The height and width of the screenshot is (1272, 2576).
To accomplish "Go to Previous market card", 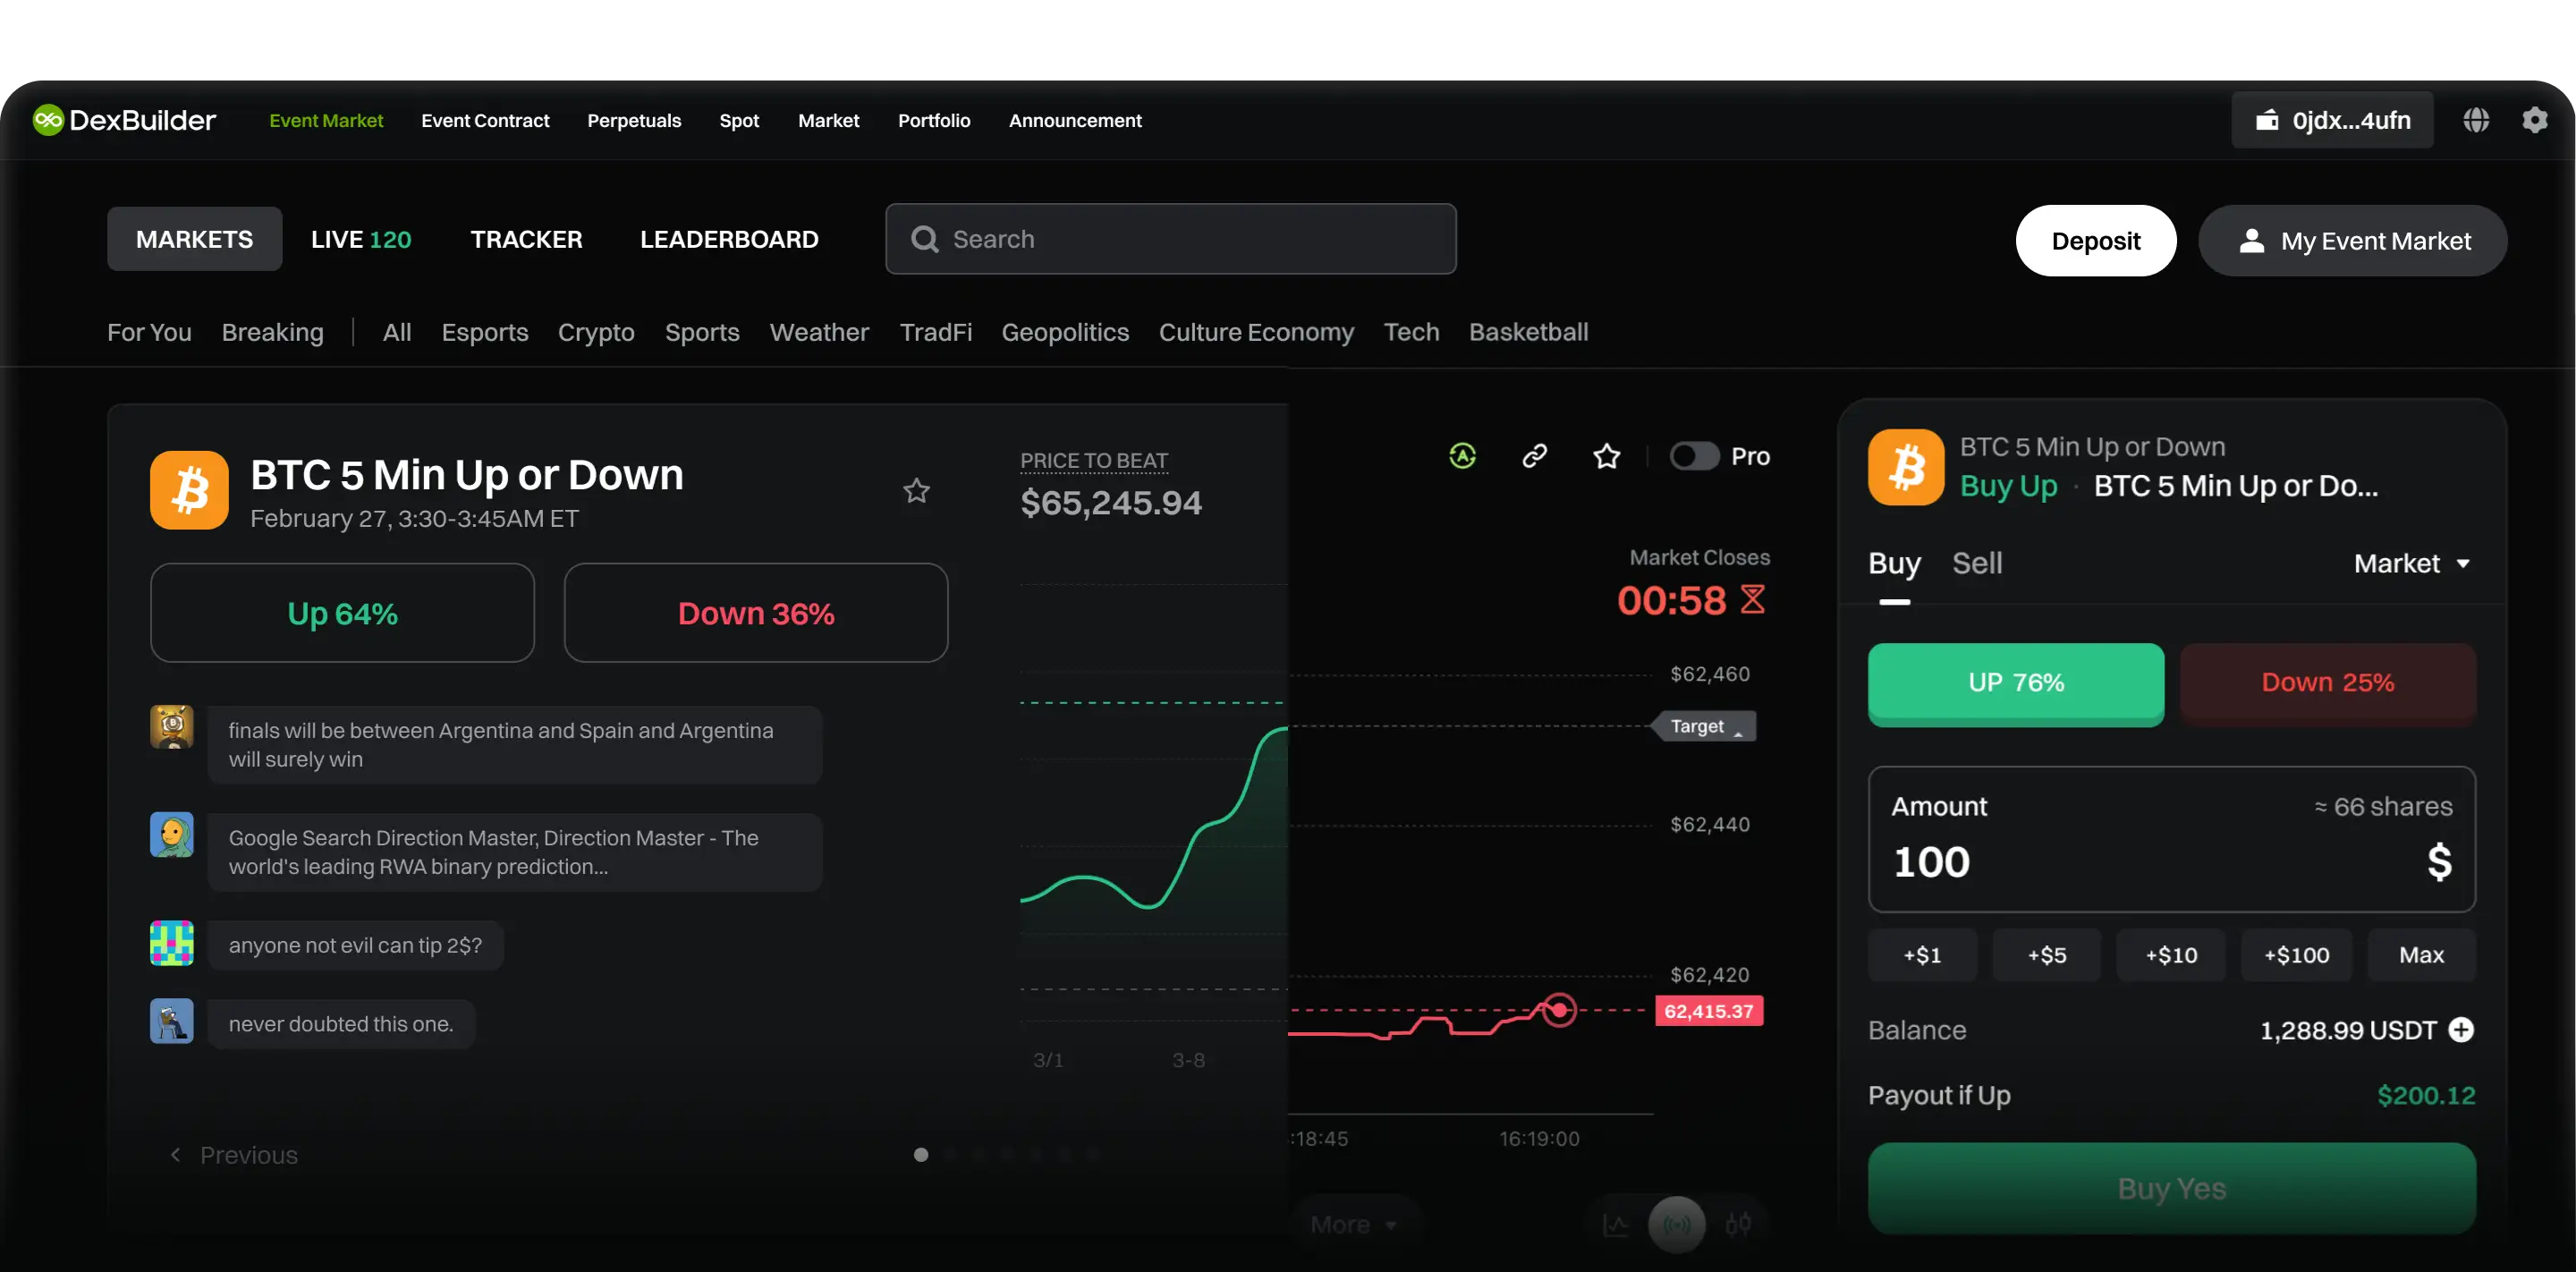I will (x=233, y=1155).
